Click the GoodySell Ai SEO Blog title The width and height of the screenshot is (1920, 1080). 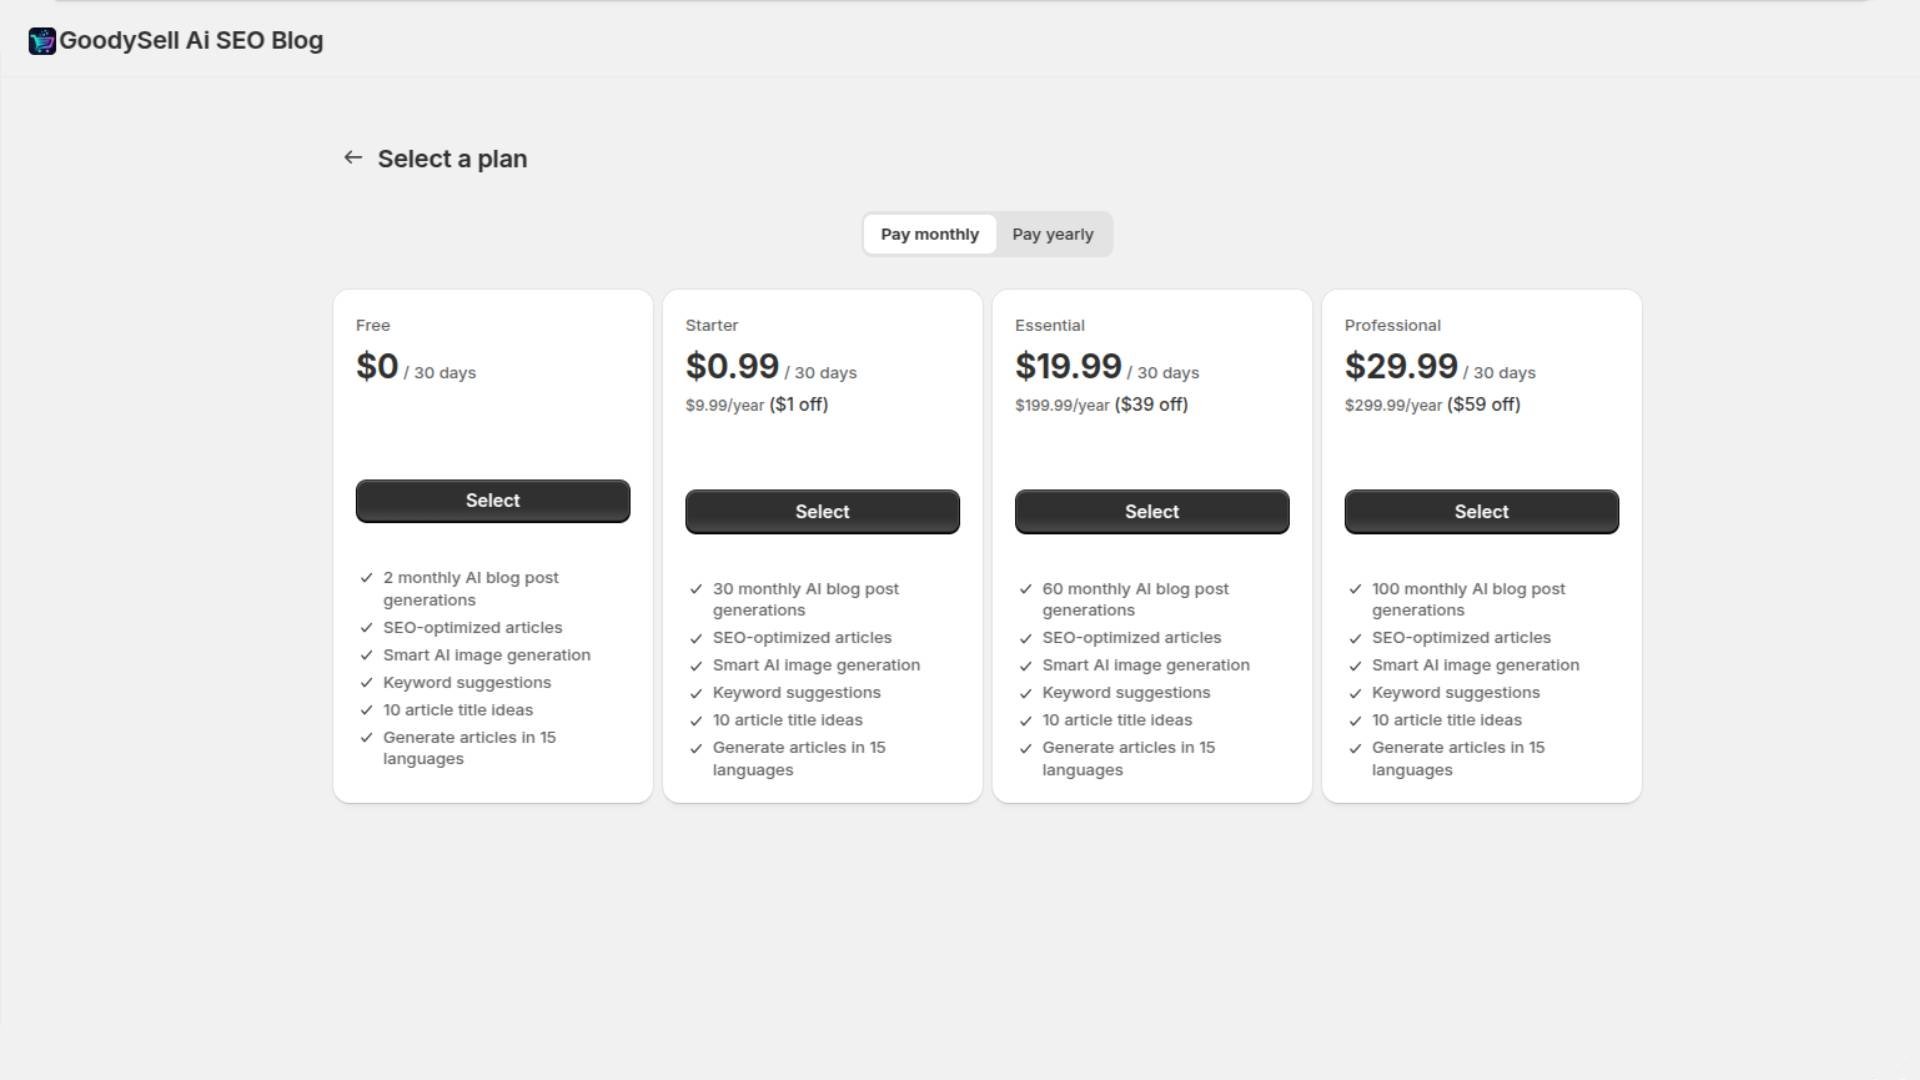coord(191,41)
